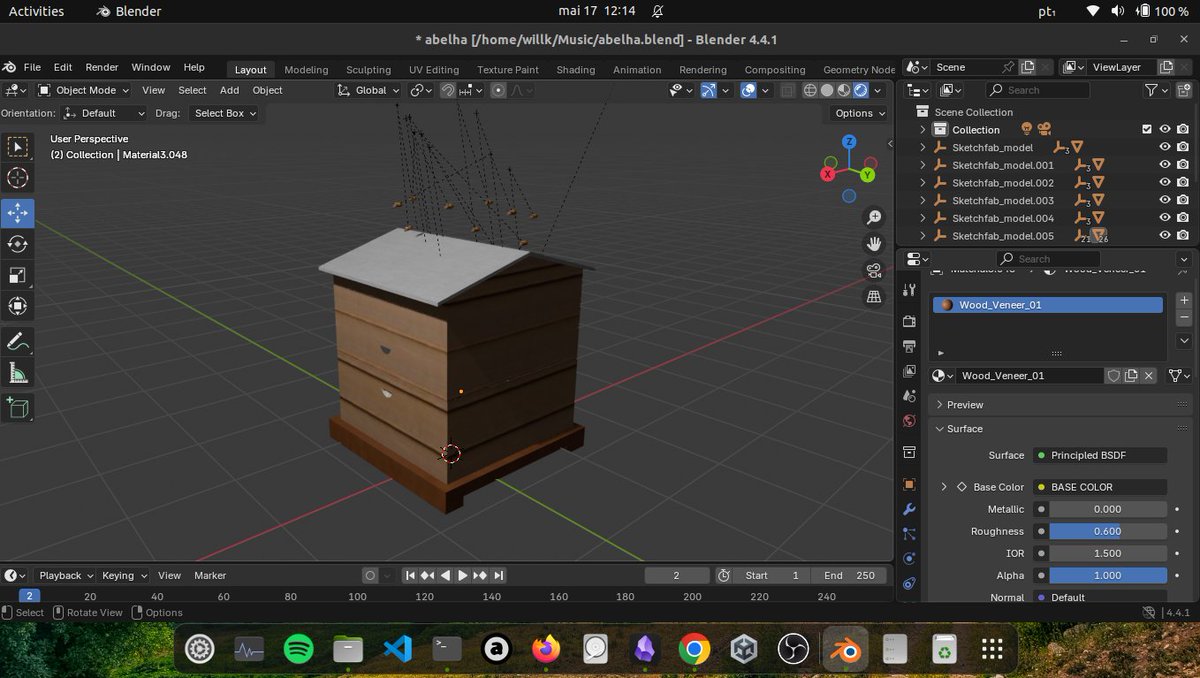The image size is (1200, 678).
Task: Hide Sketchfab_model.001 with eye icon
Action: [1165, 165]
